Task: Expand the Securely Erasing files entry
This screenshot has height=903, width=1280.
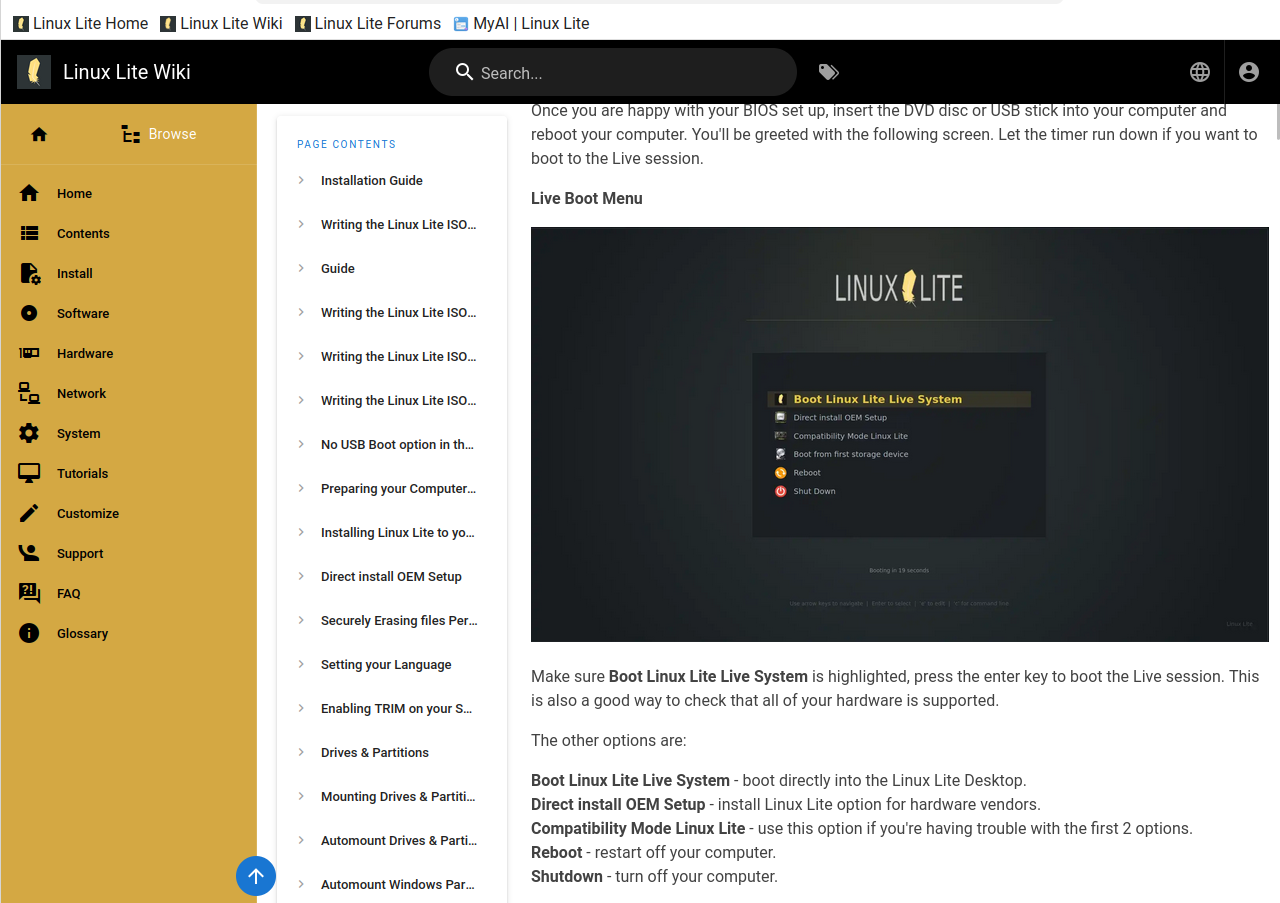Action: 392,621
